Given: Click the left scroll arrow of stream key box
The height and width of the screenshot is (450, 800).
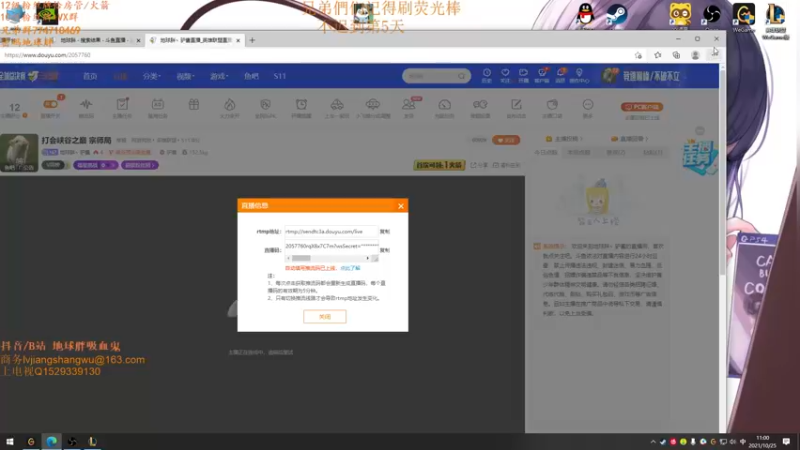Looking at the screenshot, I should pos(288,258).
